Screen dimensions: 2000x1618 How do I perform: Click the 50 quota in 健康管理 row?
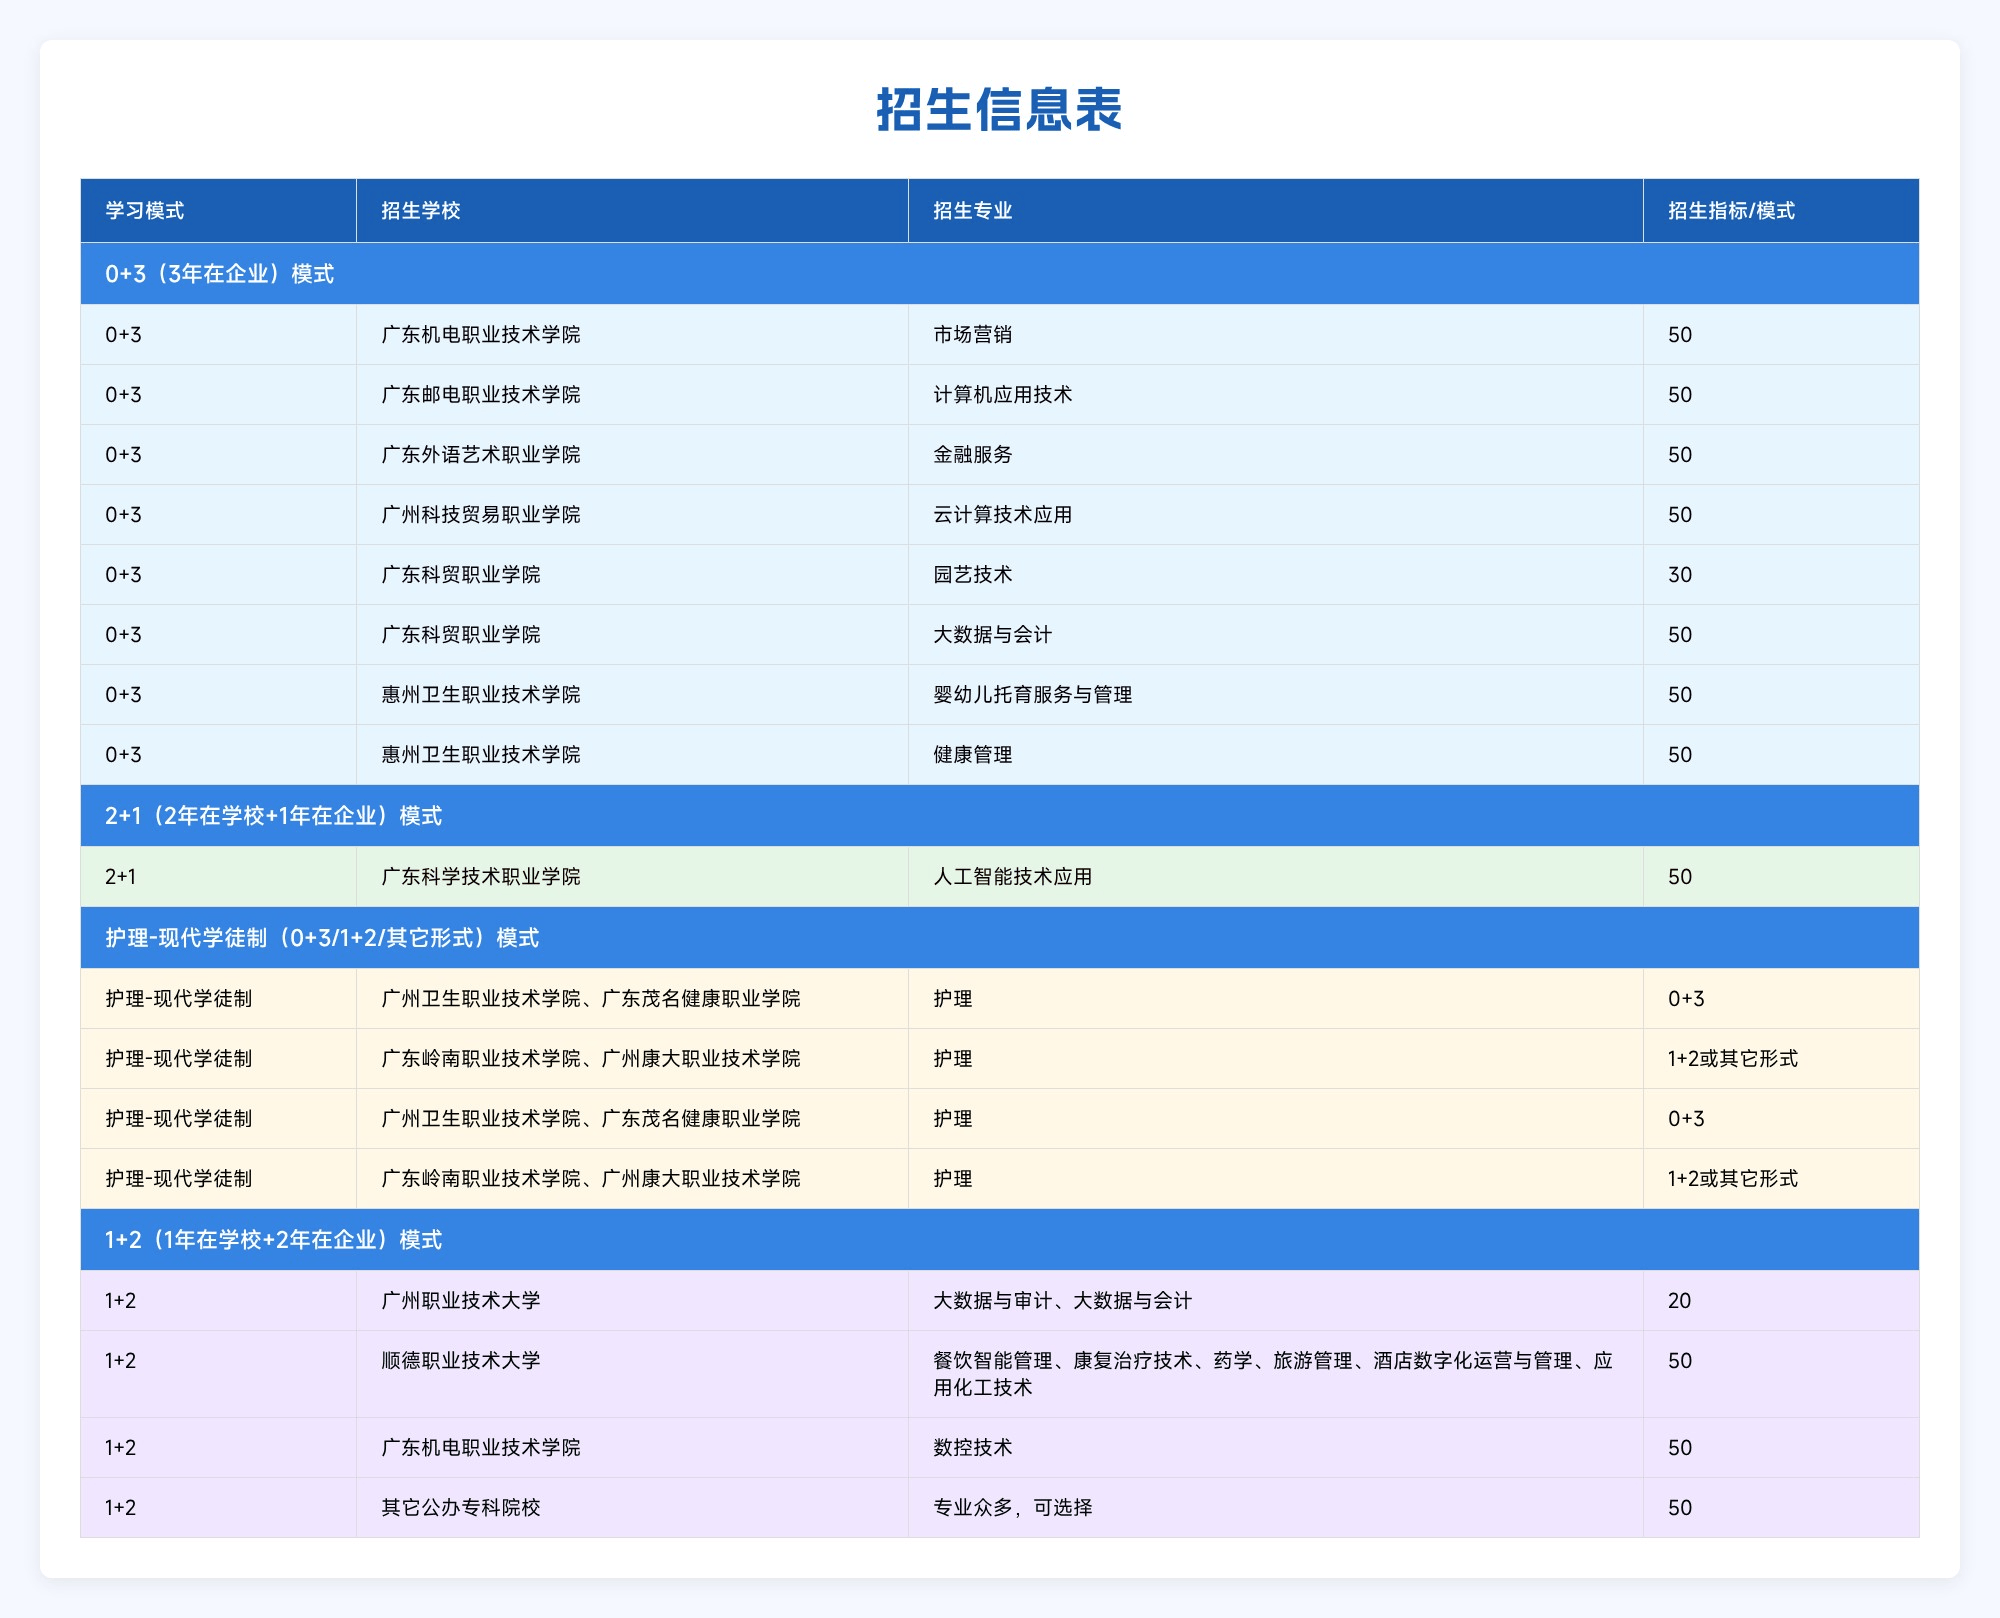click(x=1781, y=755)
